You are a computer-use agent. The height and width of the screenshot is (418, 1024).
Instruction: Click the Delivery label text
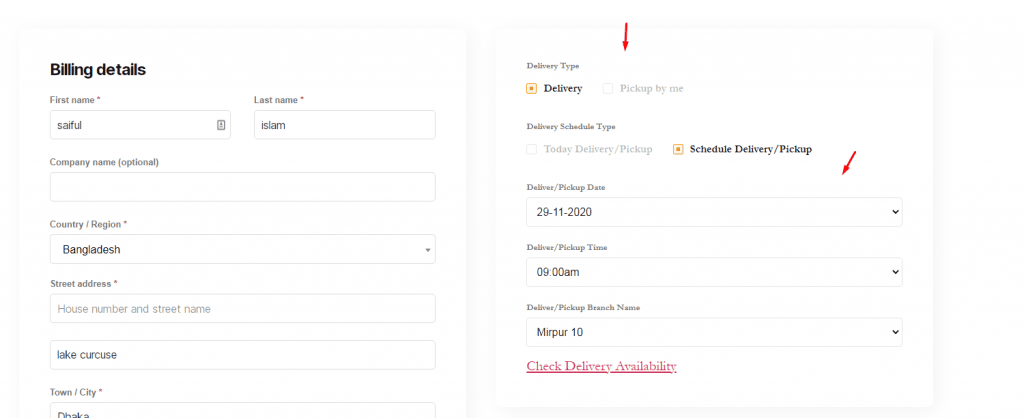563,89
